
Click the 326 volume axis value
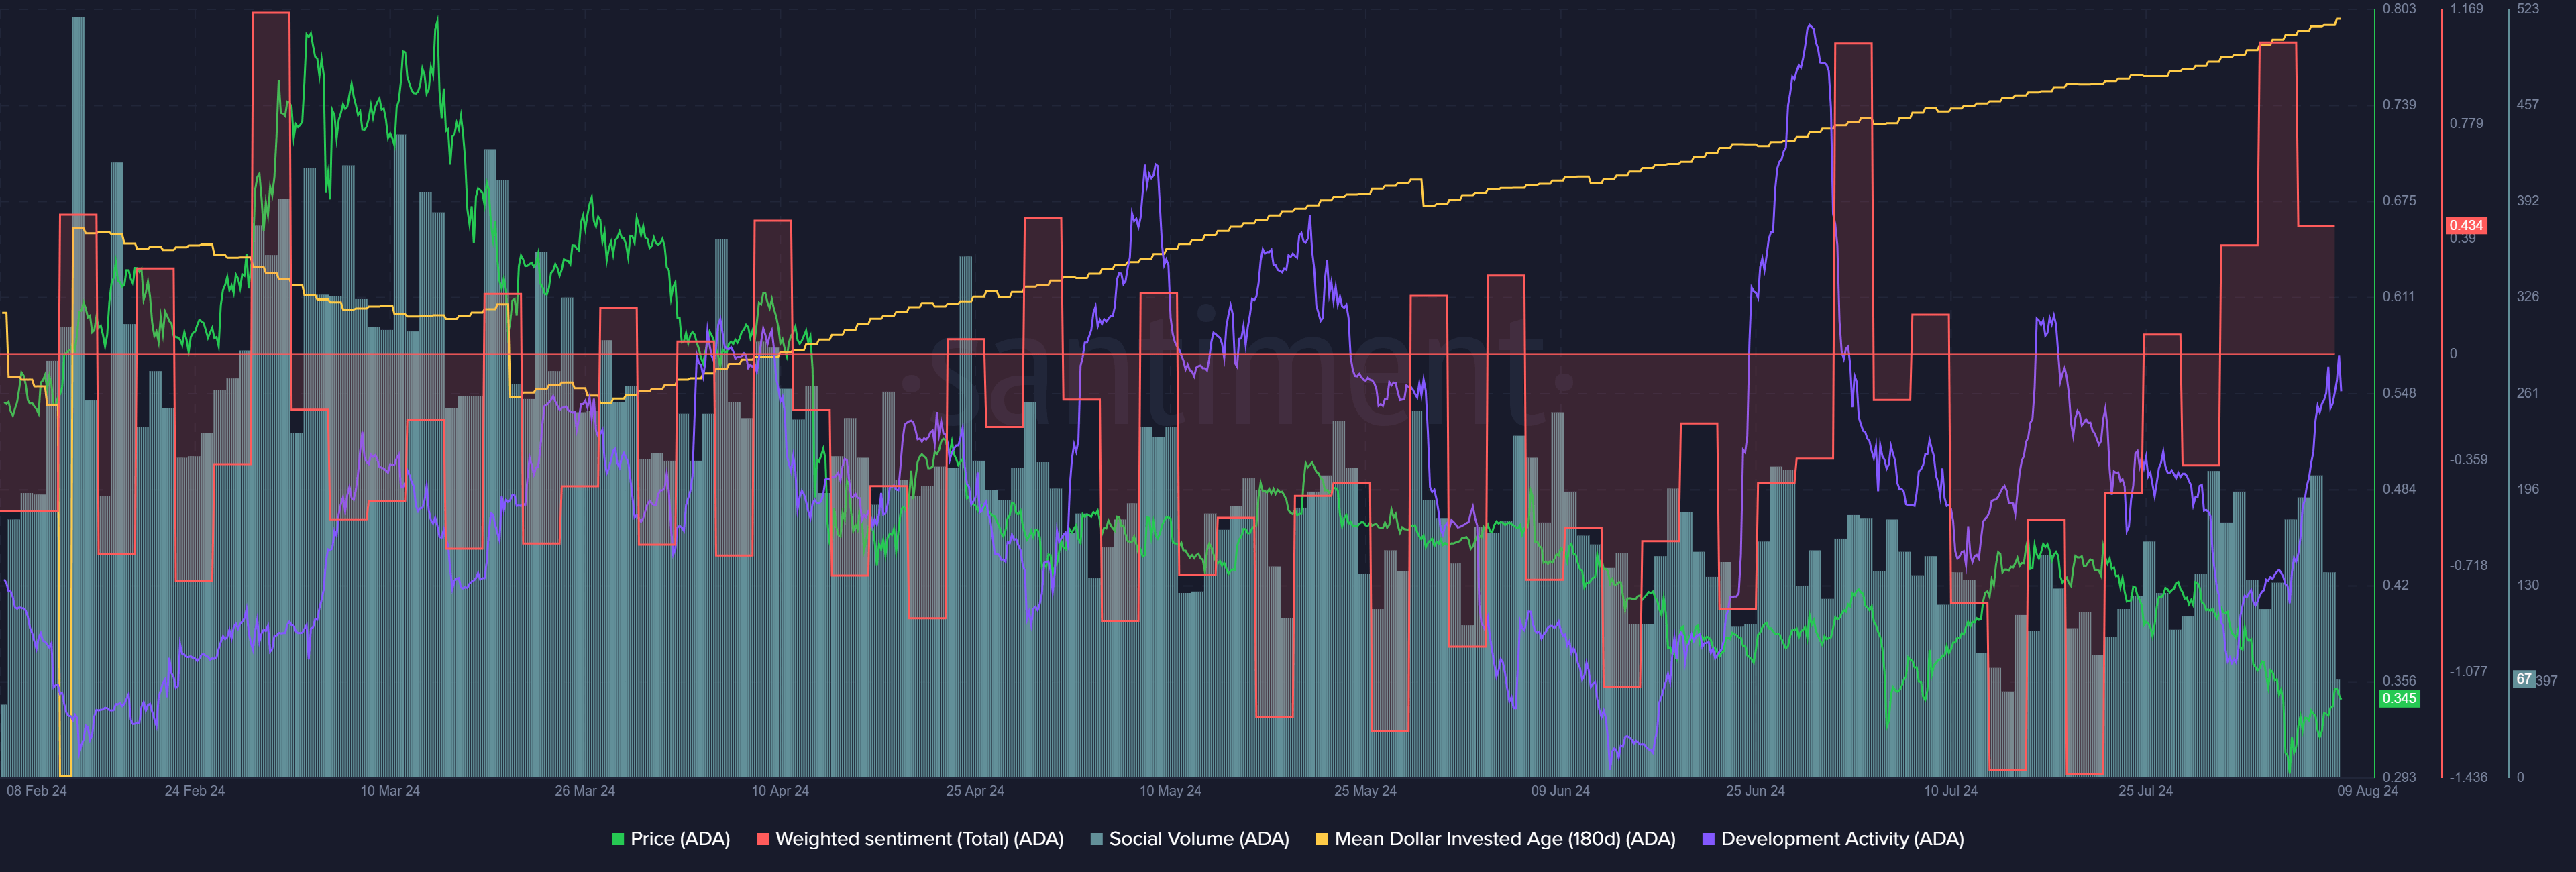click(x=2528, y=297)
